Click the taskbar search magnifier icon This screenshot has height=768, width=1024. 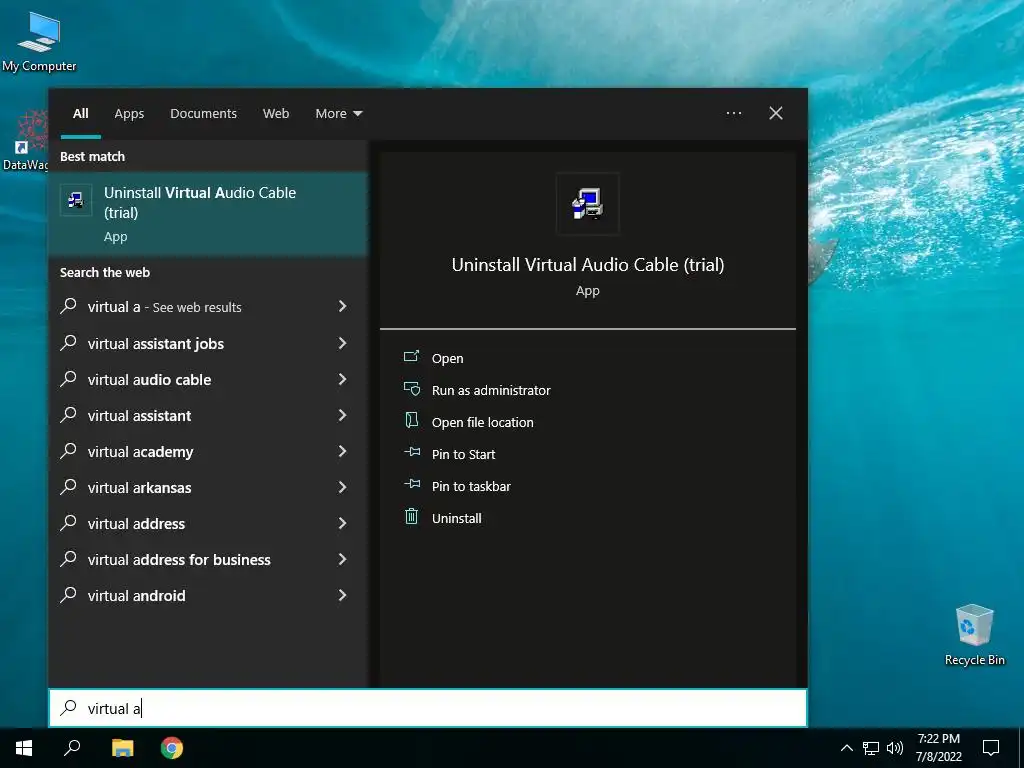(x=72, y=748)
